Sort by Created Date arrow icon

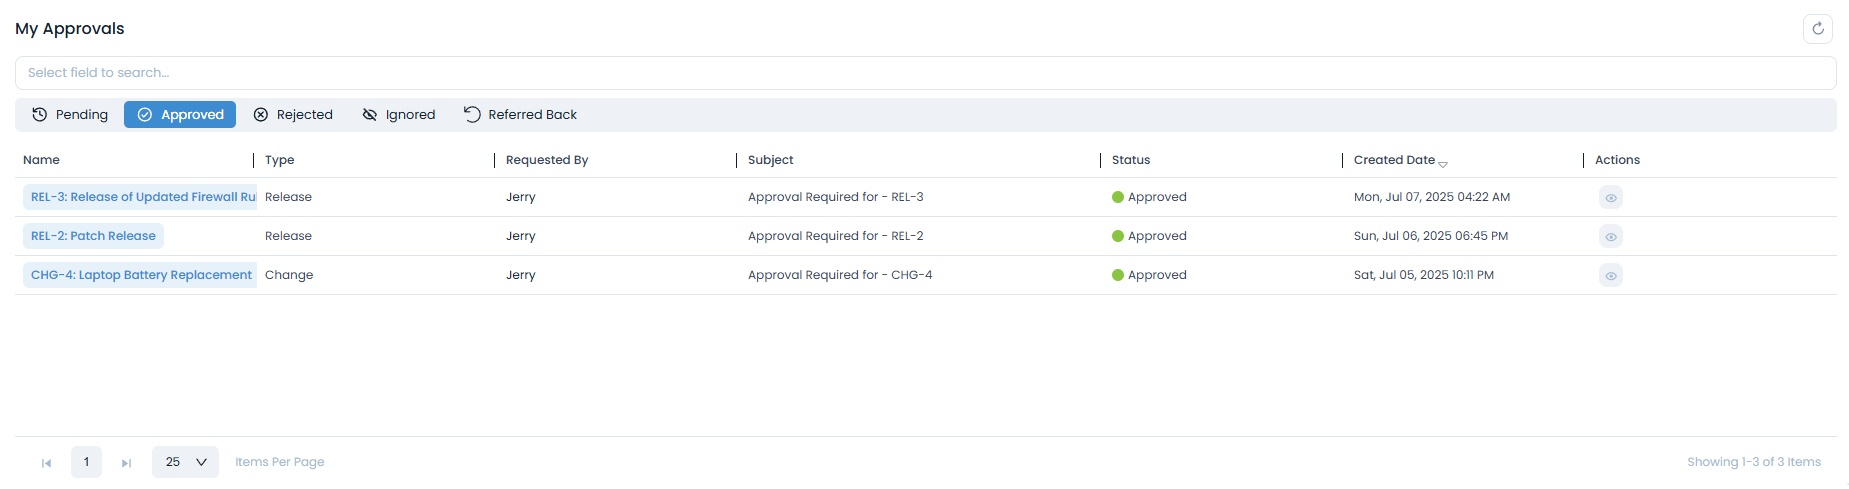coord(1442,163)
